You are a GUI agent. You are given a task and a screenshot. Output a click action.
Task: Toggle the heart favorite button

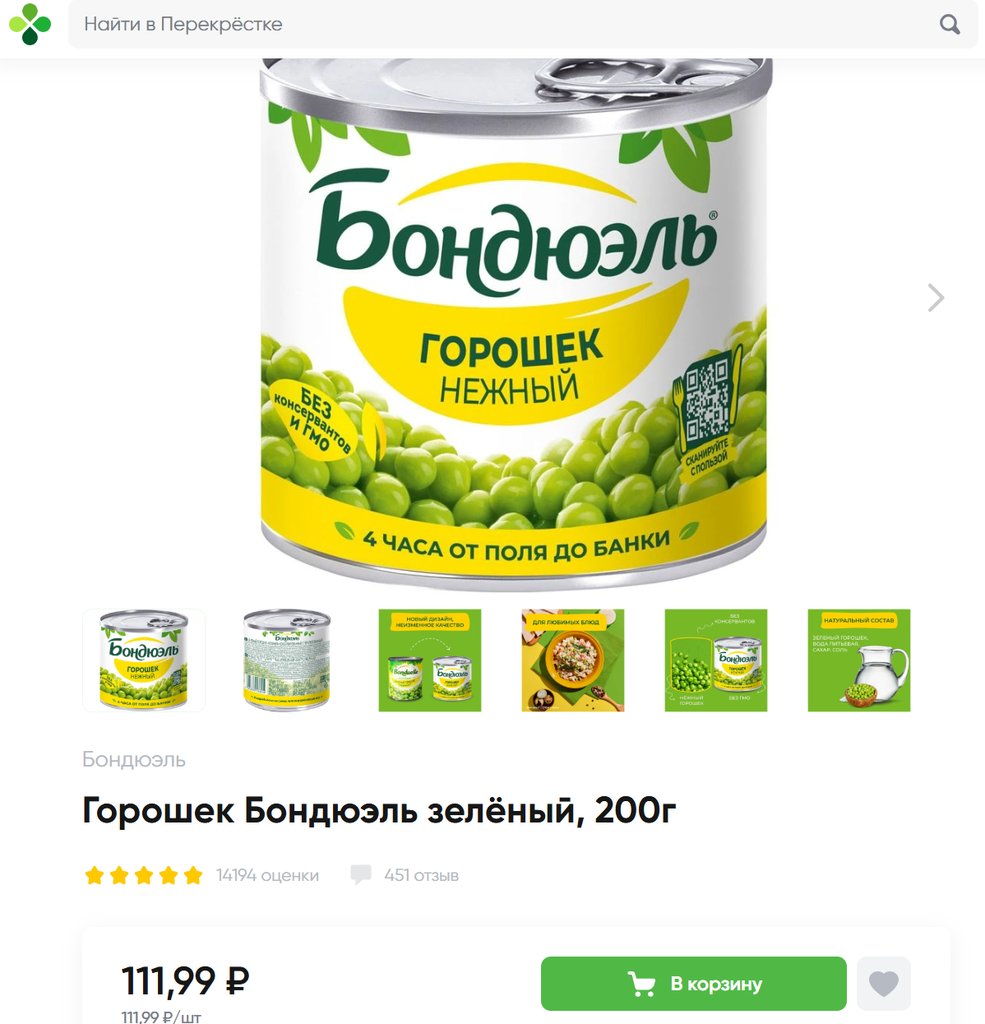coord(884,984)
